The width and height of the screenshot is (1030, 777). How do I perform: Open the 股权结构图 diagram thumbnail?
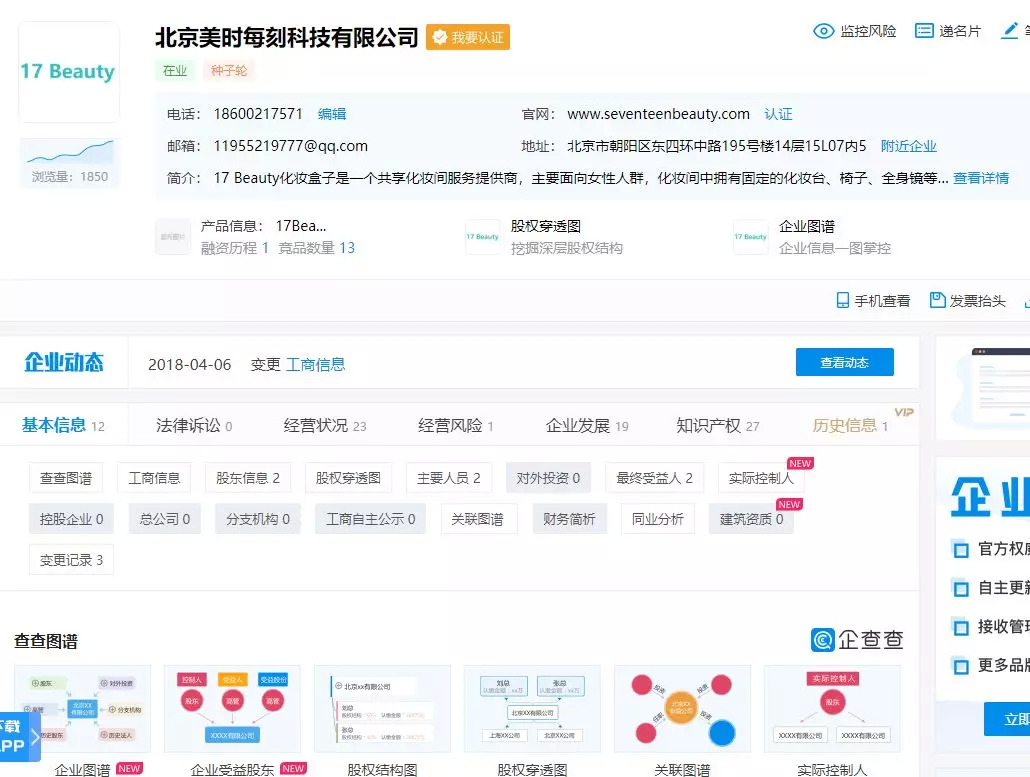[382, 709]
